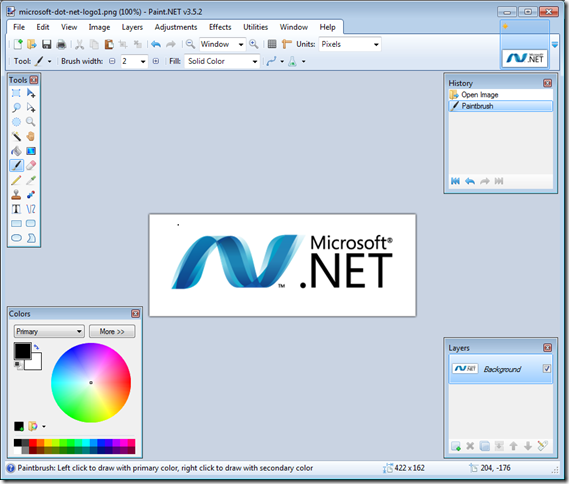Viewport: 569px width, 484px height.
Task: Choose the Color Picker eyedropper tool
Action: coord(31,180)
